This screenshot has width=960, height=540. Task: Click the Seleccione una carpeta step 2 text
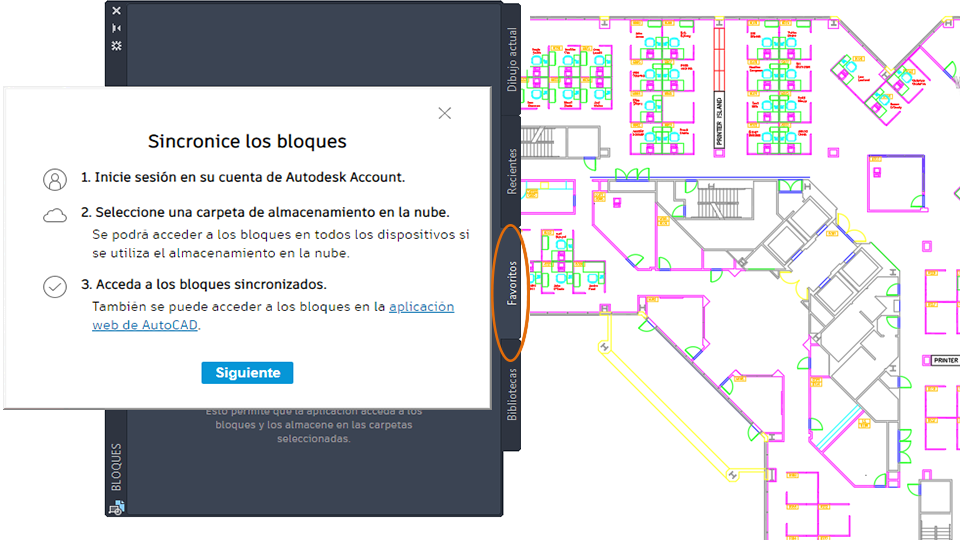265,212
